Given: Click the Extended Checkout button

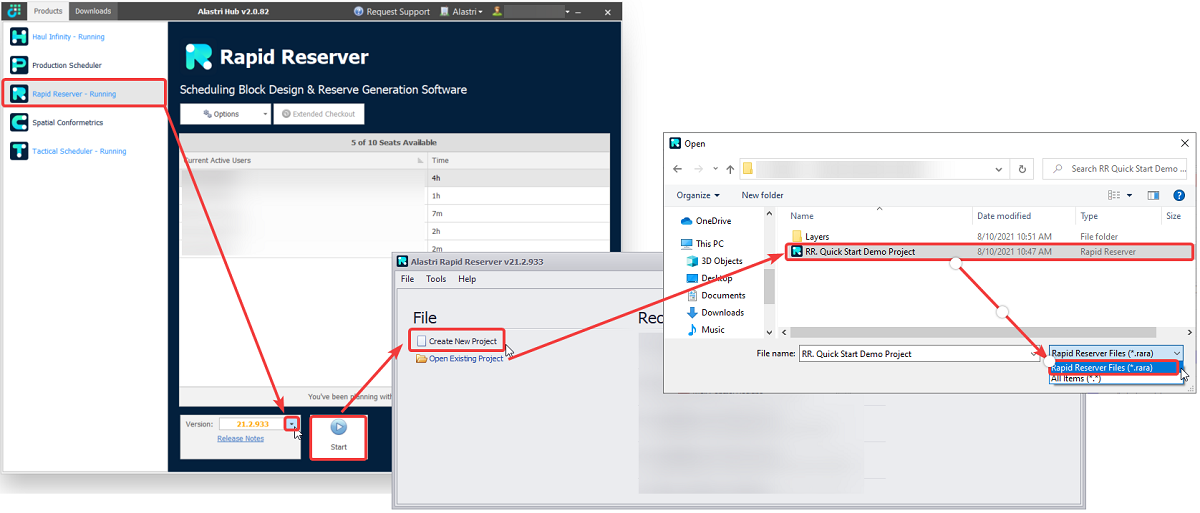Looking at the screenshot, I should pos(318,114).
